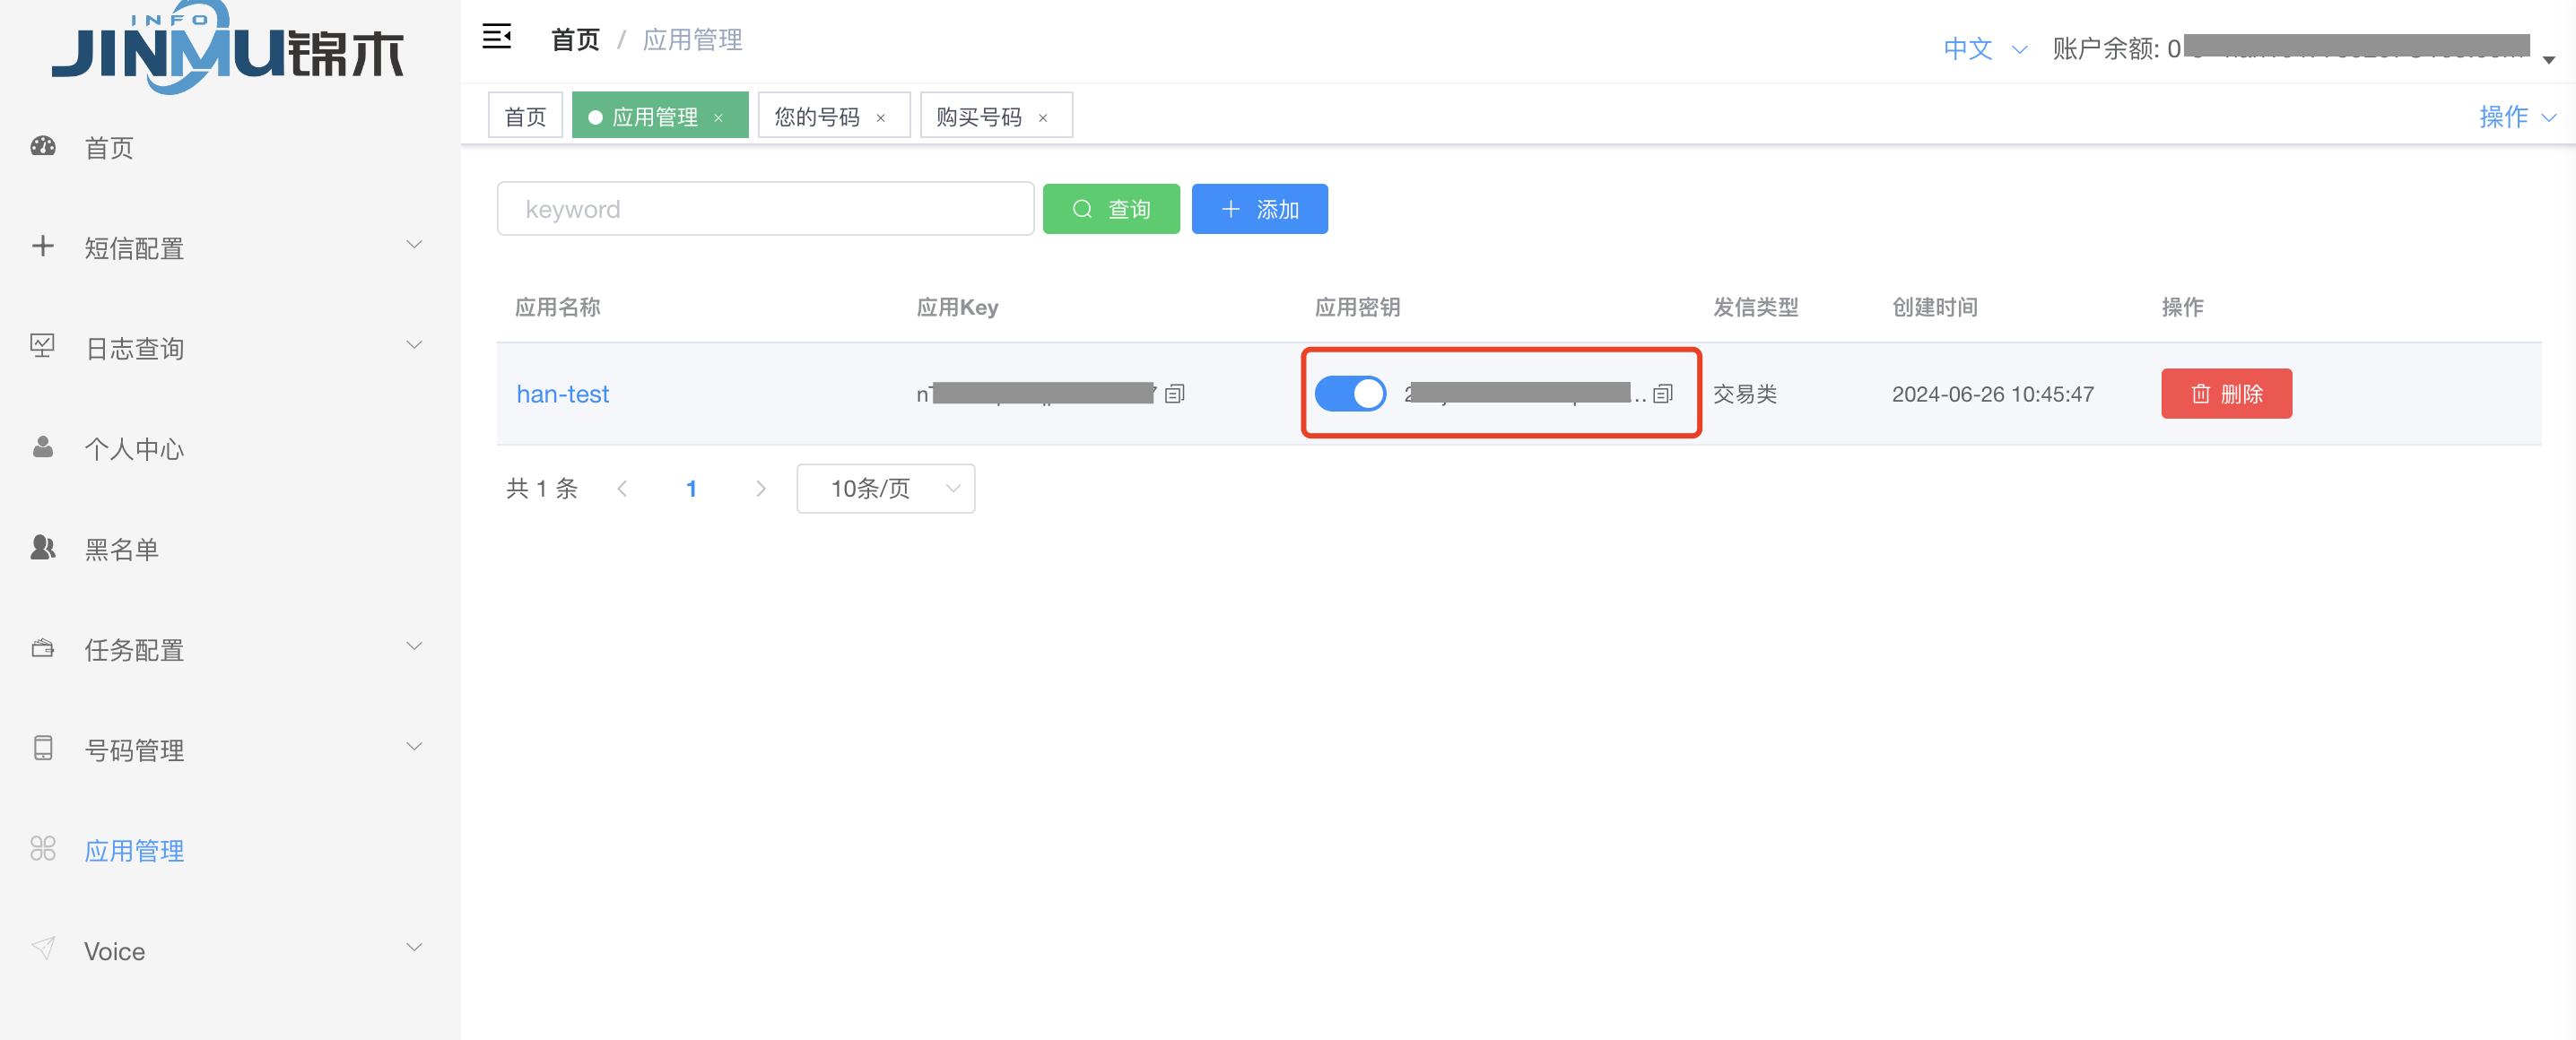Switch to the 首页 tab
Image resolution: width=2576 pixels, height=1040 pixels.
click(525, 117)
